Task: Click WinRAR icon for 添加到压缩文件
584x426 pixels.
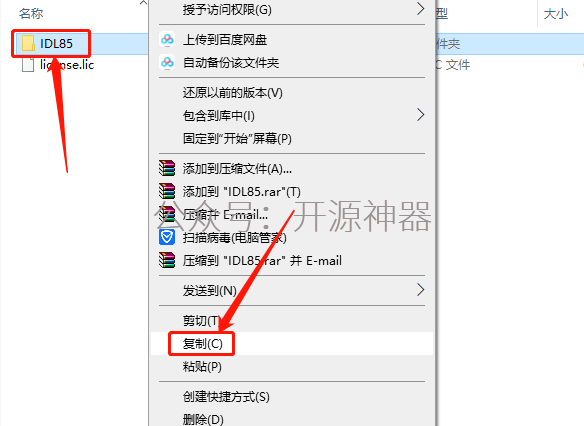Action: tap(167, 168)
